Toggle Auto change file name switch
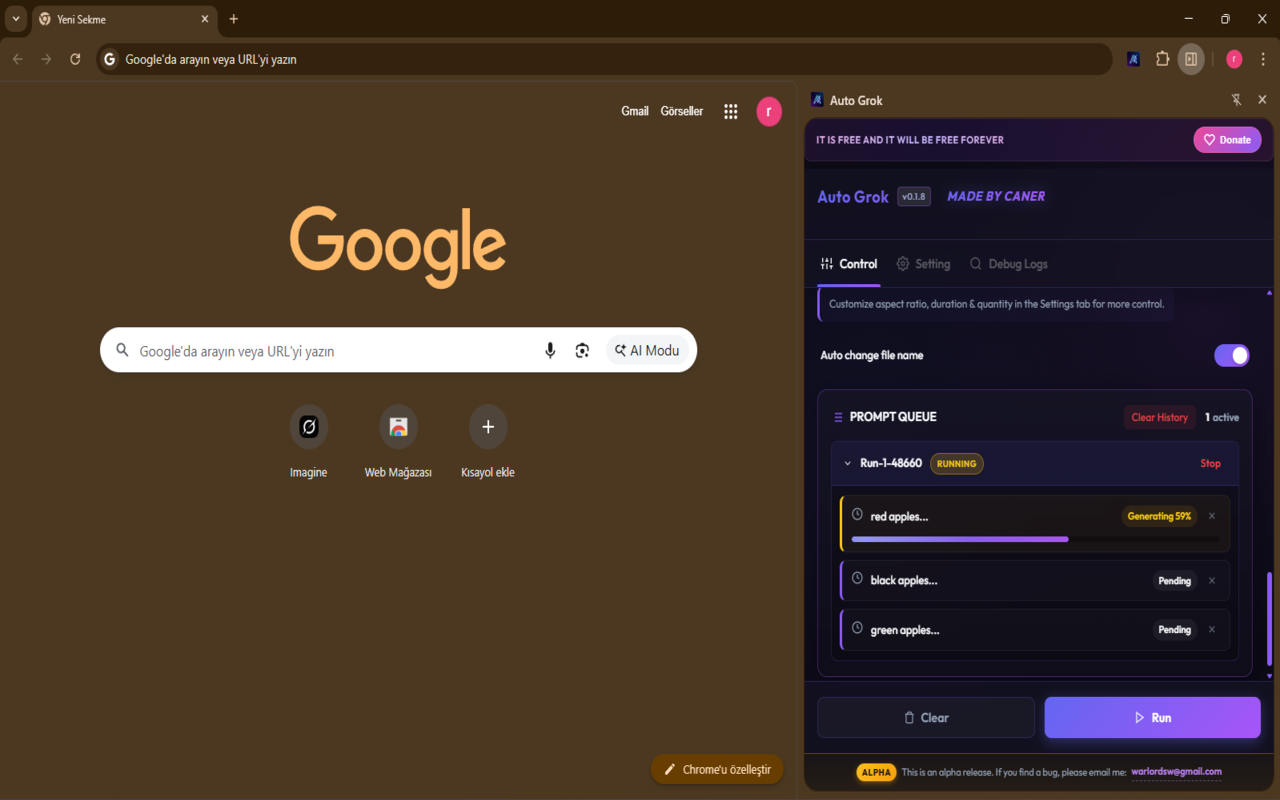The image size is (1280, 800). click(x=1232, y=355)
